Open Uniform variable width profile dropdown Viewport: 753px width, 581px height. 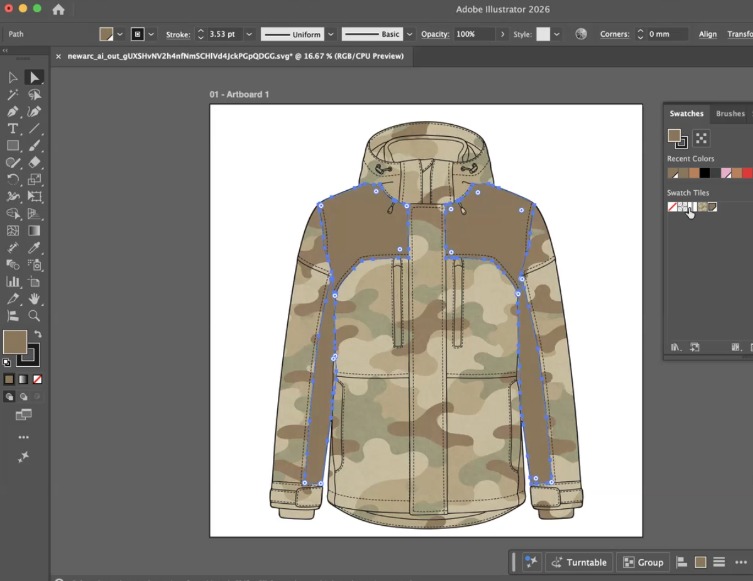[330, 35]
